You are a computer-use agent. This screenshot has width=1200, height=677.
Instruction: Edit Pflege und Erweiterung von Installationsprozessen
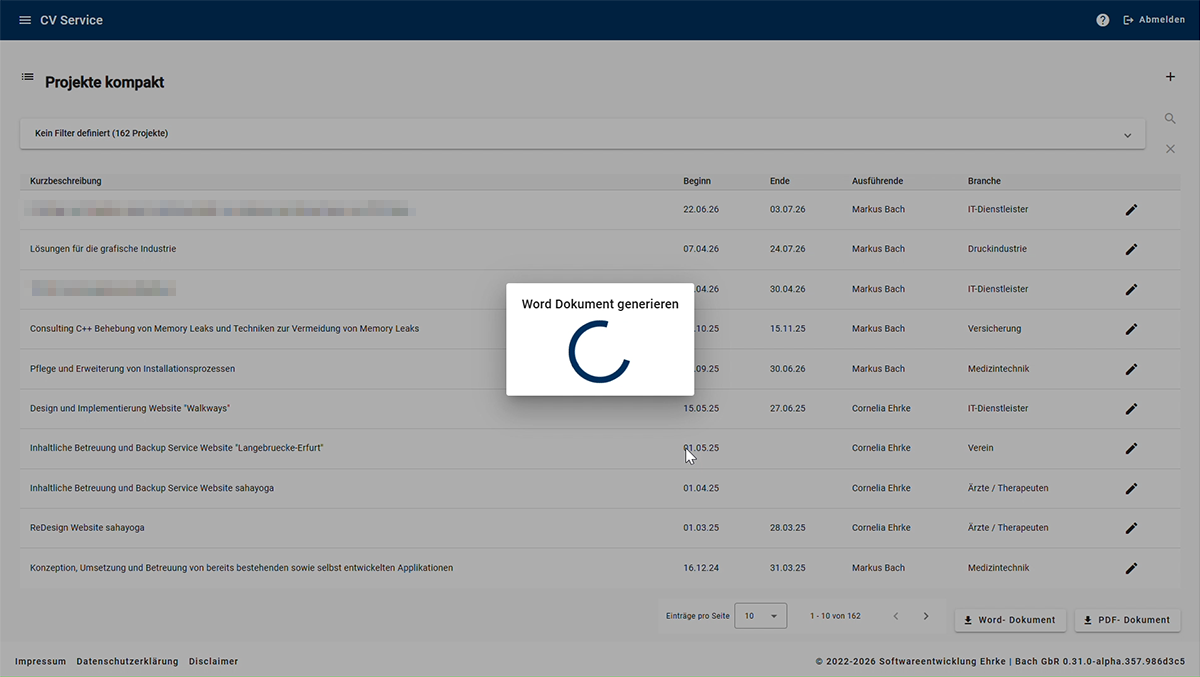(x=1131, y=369)
